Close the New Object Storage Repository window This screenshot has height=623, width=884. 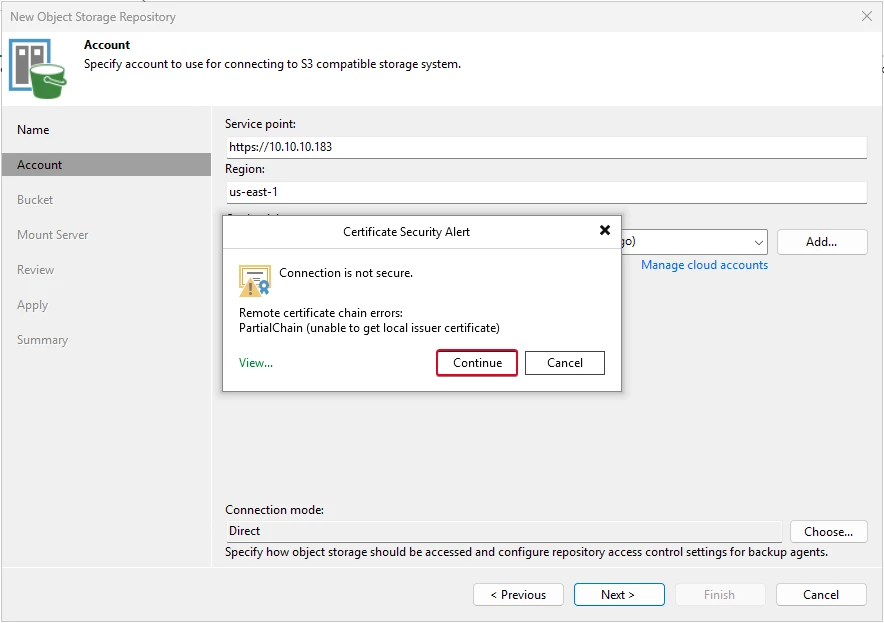(x=867, y=16)
